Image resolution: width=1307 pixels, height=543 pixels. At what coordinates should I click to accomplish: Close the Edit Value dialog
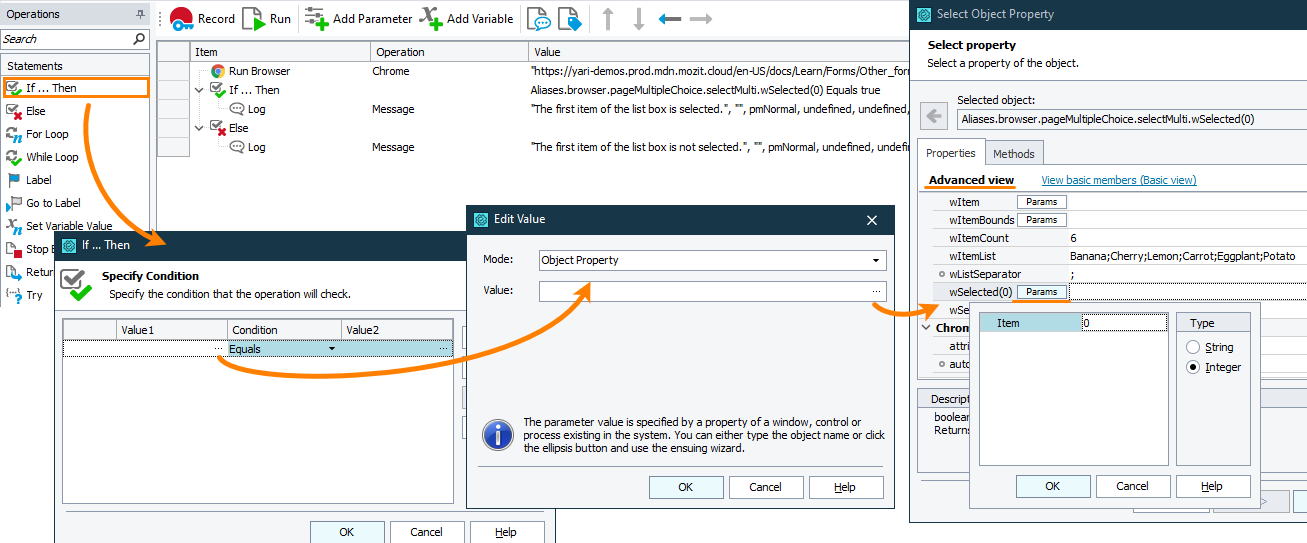872,220
